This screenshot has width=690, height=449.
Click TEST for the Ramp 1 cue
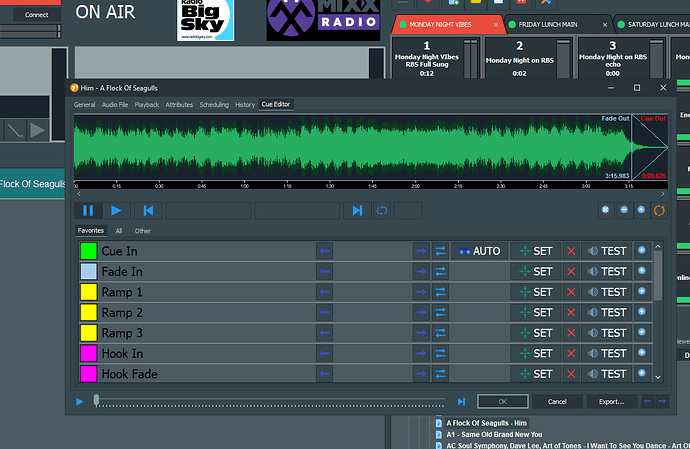click(x=607, y=292)
